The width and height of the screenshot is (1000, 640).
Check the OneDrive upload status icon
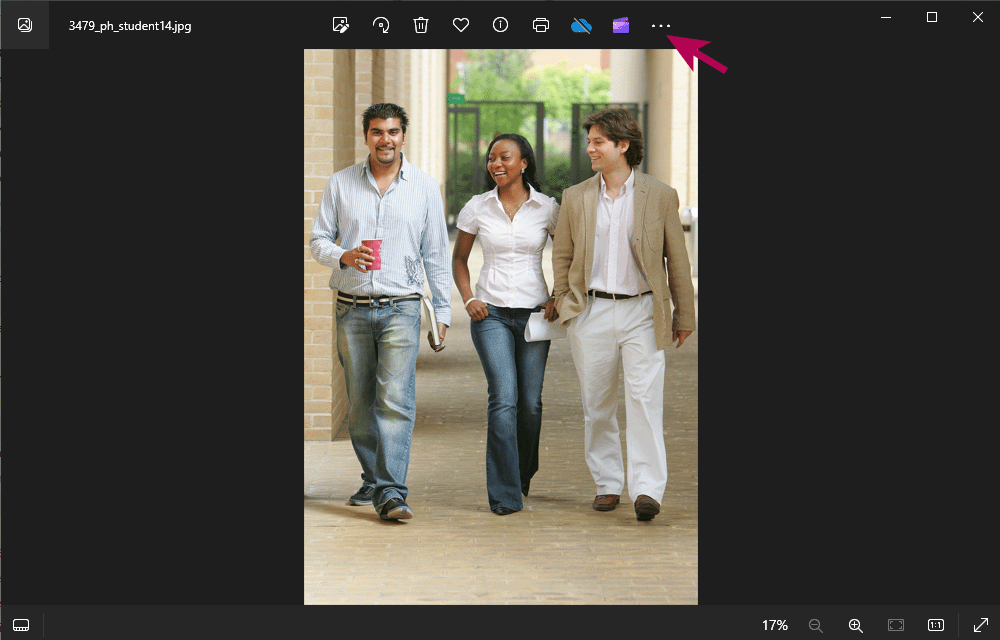click(x=581, y=25)
